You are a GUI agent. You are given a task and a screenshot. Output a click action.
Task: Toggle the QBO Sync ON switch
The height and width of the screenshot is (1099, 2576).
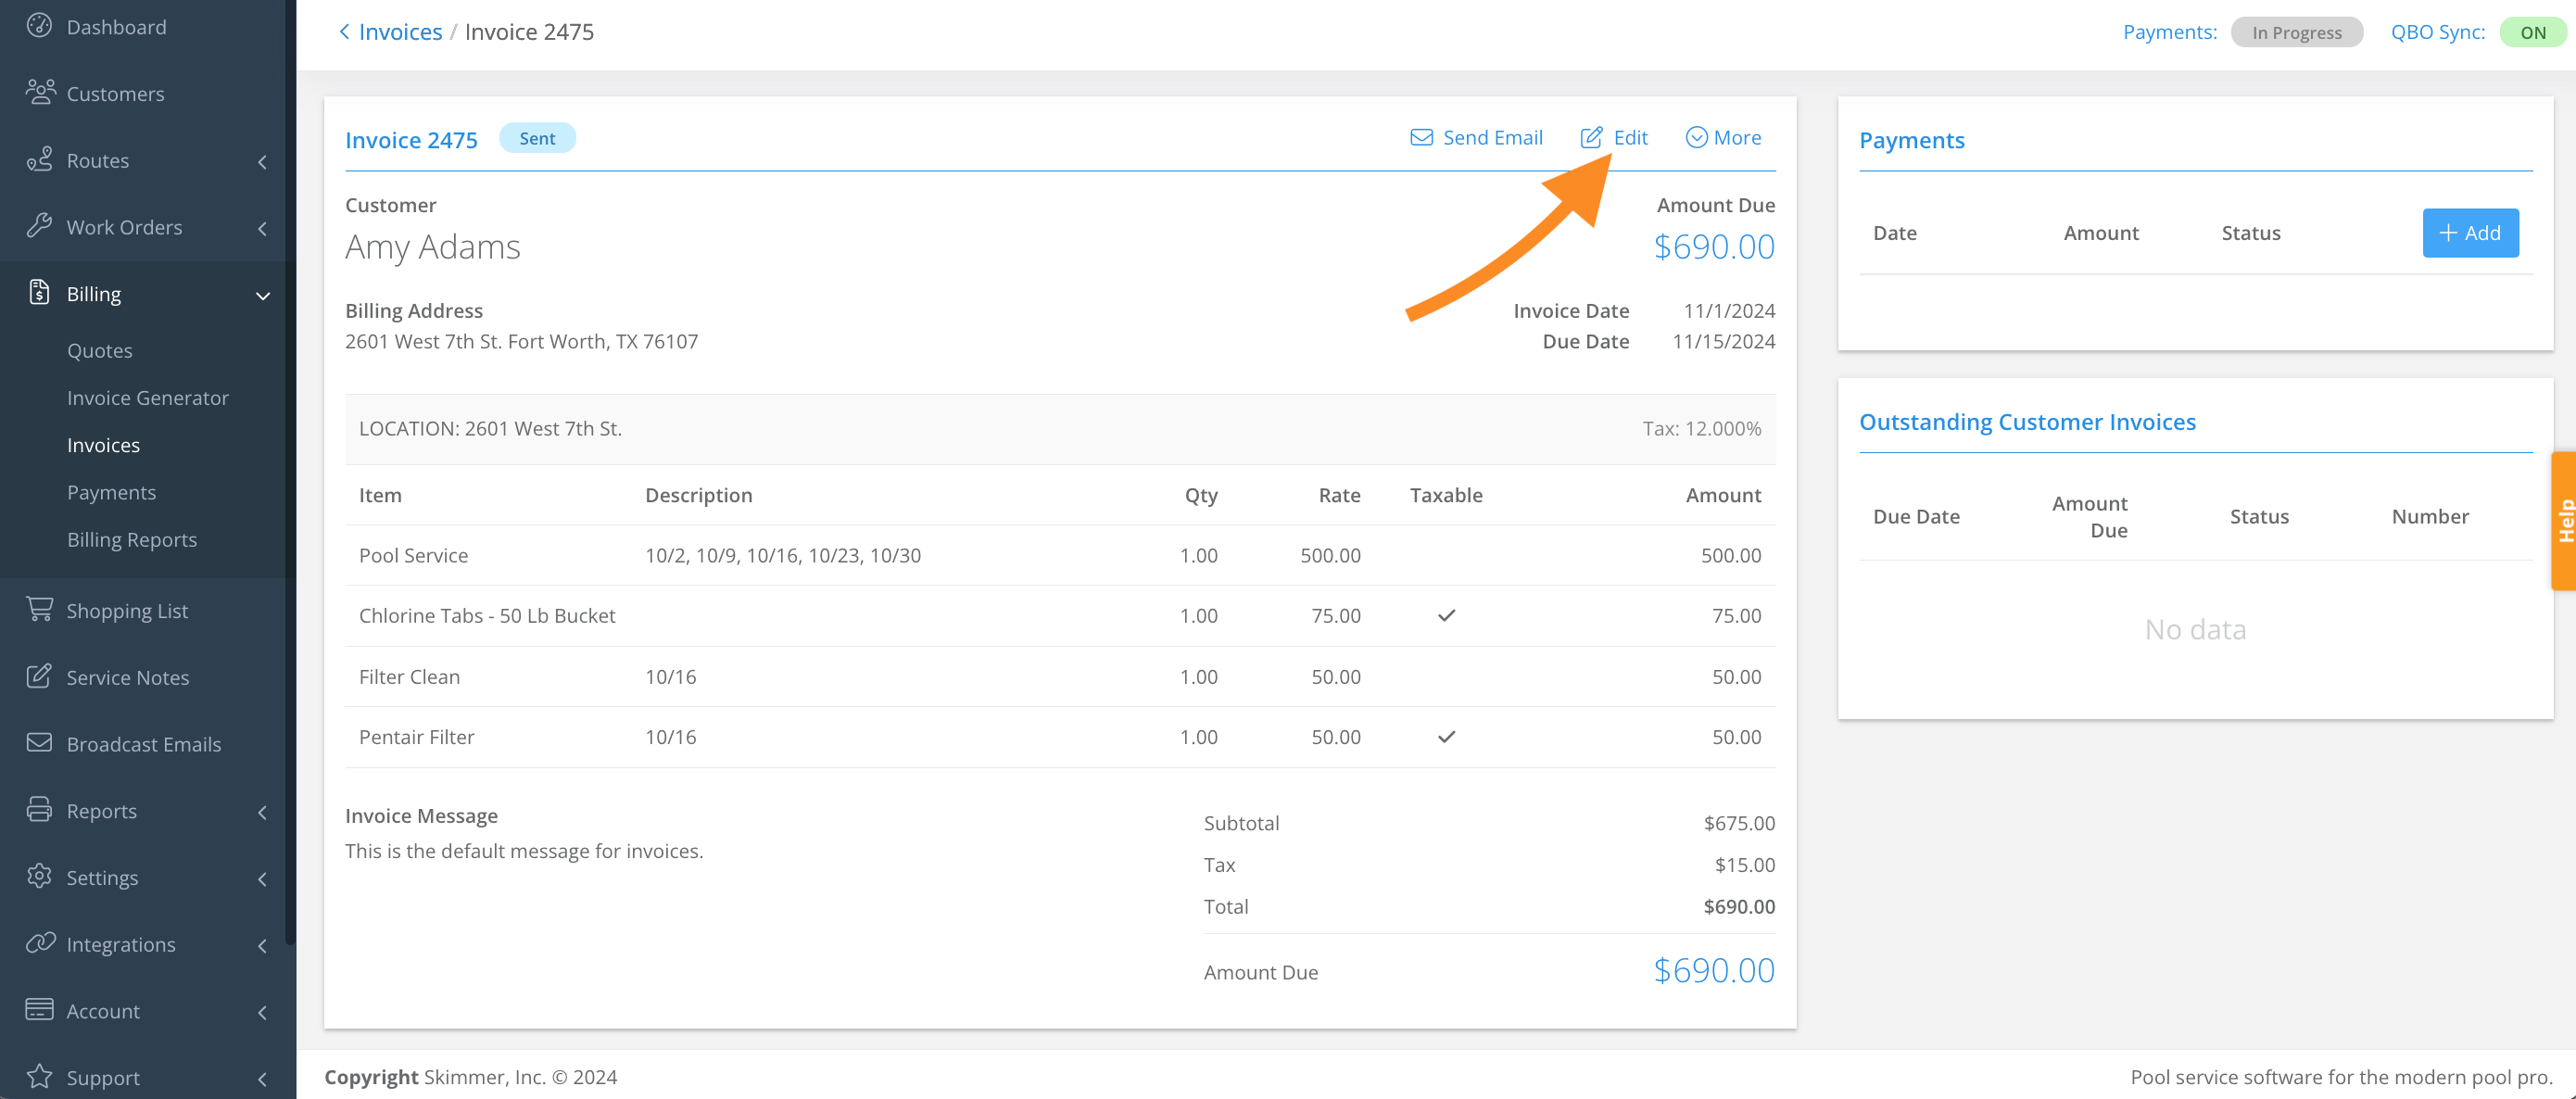2533,32
